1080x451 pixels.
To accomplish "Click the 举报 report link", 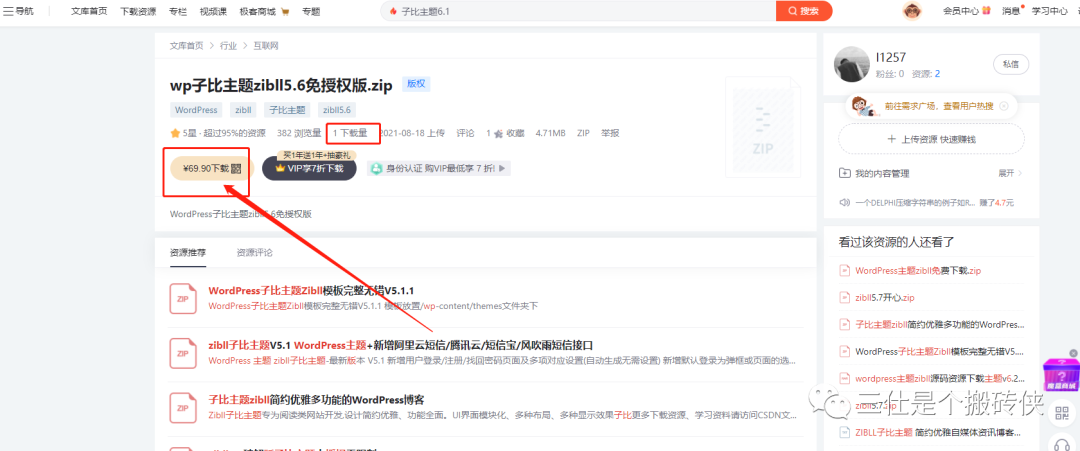I will click(x=610, y=133).
